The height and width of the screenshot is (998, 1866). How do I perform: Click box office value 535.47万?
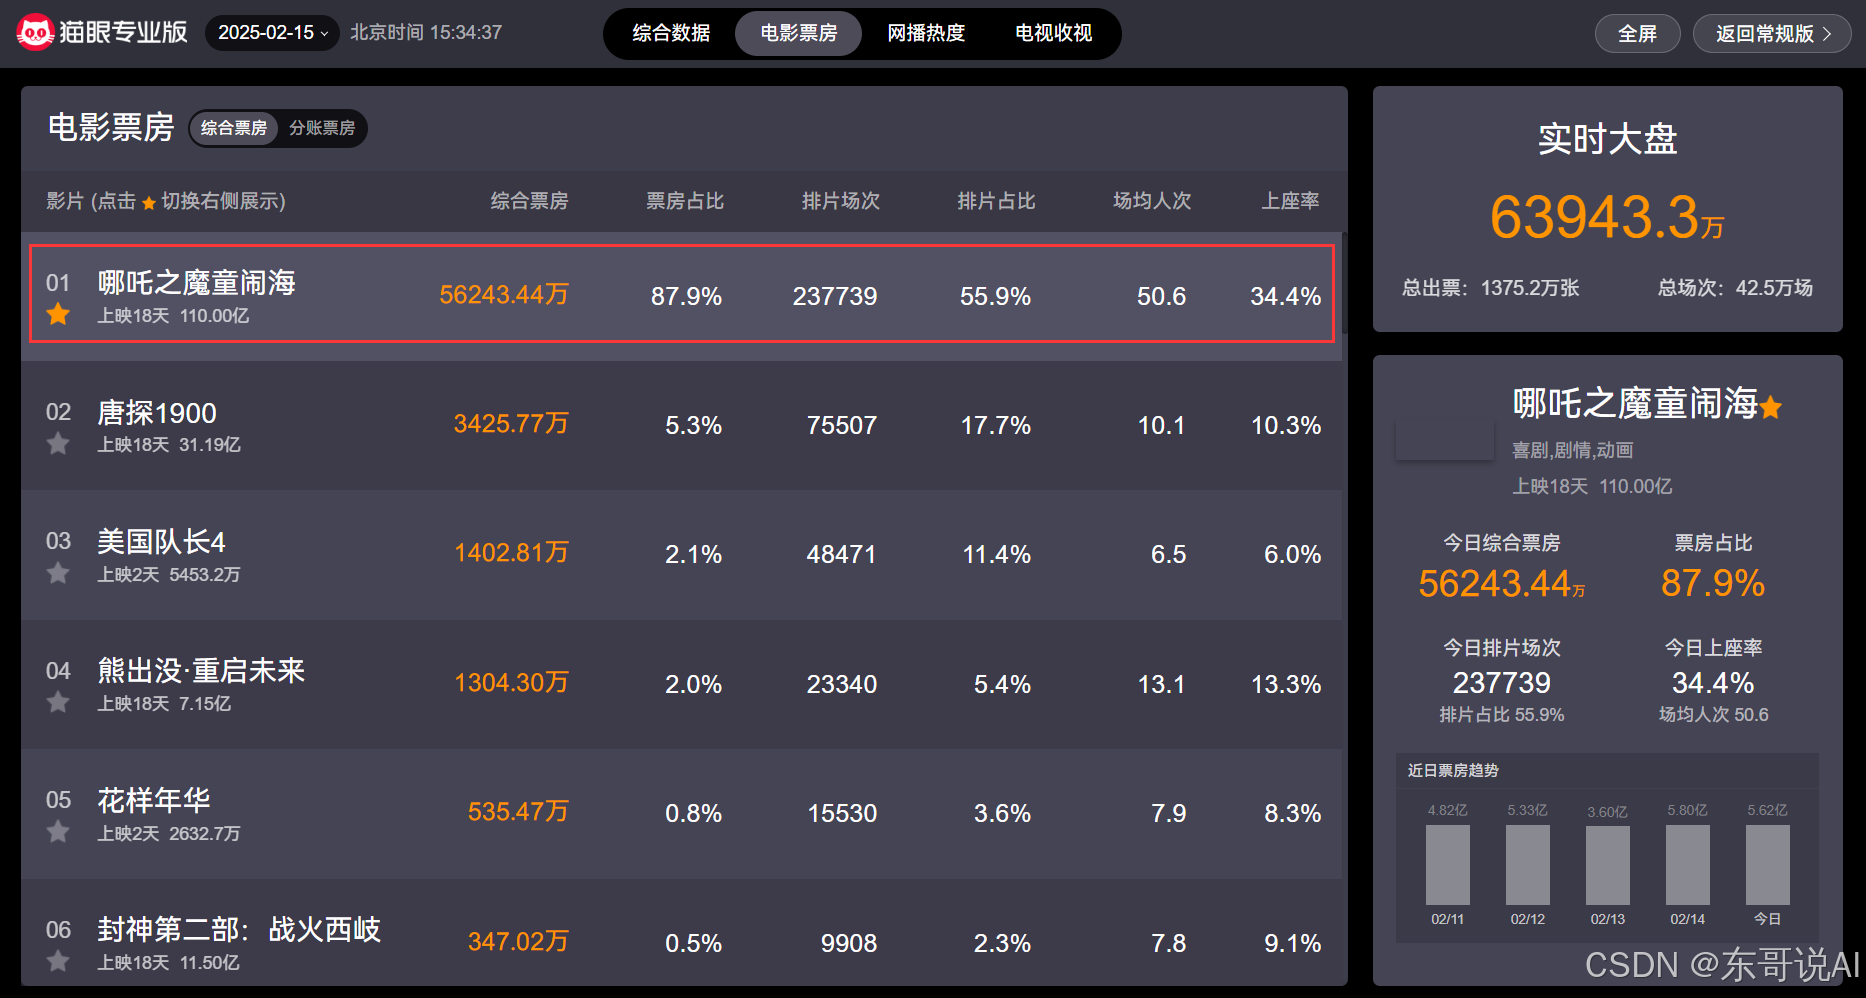click(x=518, y=812)
